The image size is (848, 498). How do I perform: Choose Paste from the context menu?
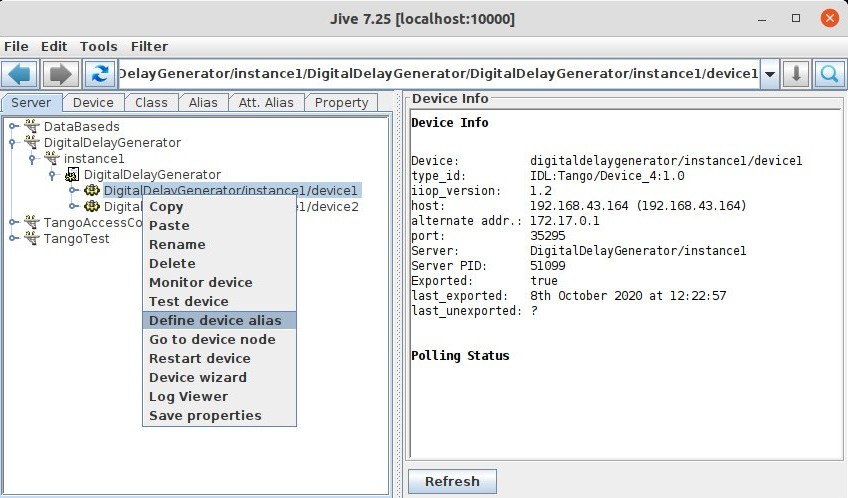pyautogui.click(x=219, y=225)
